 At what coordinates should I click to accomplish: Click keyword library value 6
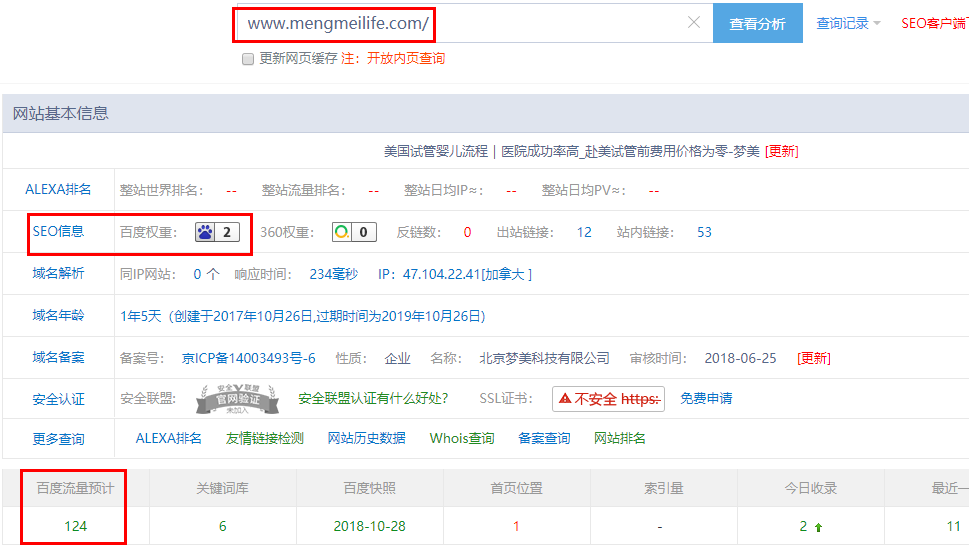coord(222,526)
